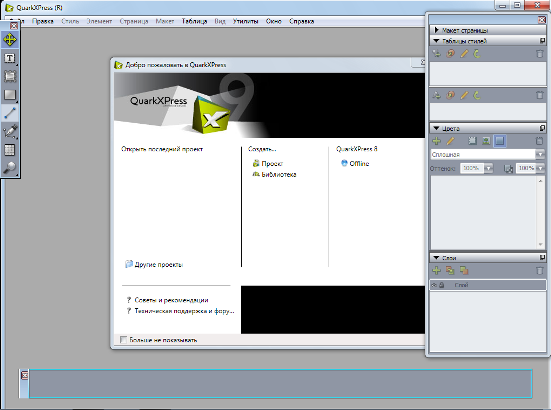The image size is (551, 410).
Task: Click Merge Layers icon in Слои panel
Action: coord(464,270)
